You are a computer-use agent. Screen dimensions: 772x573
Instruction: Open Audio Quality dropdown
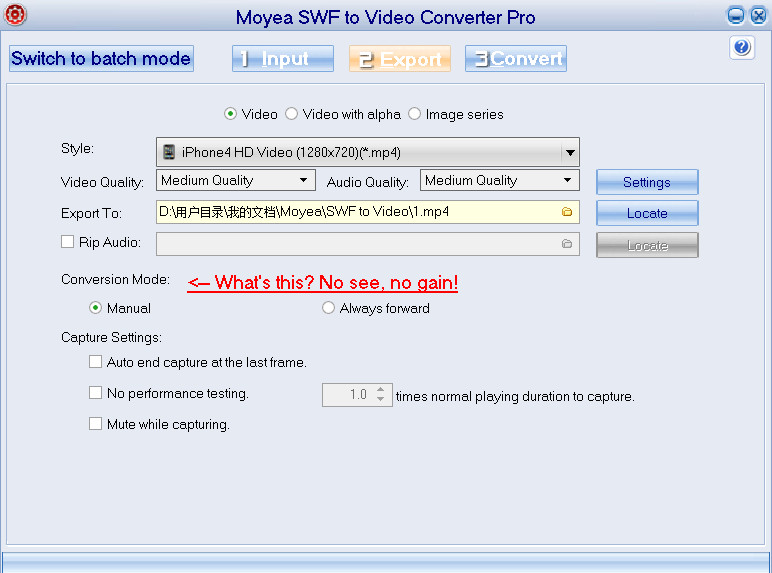pyautogui.click(x=567, y=180)
